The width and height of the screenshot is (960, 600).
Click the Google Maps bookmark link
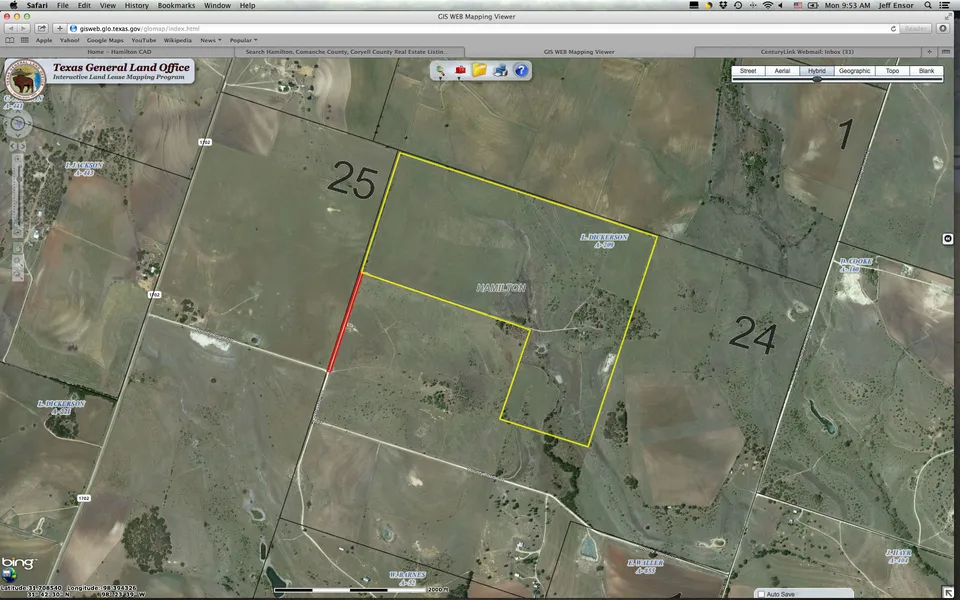[105, 41]
